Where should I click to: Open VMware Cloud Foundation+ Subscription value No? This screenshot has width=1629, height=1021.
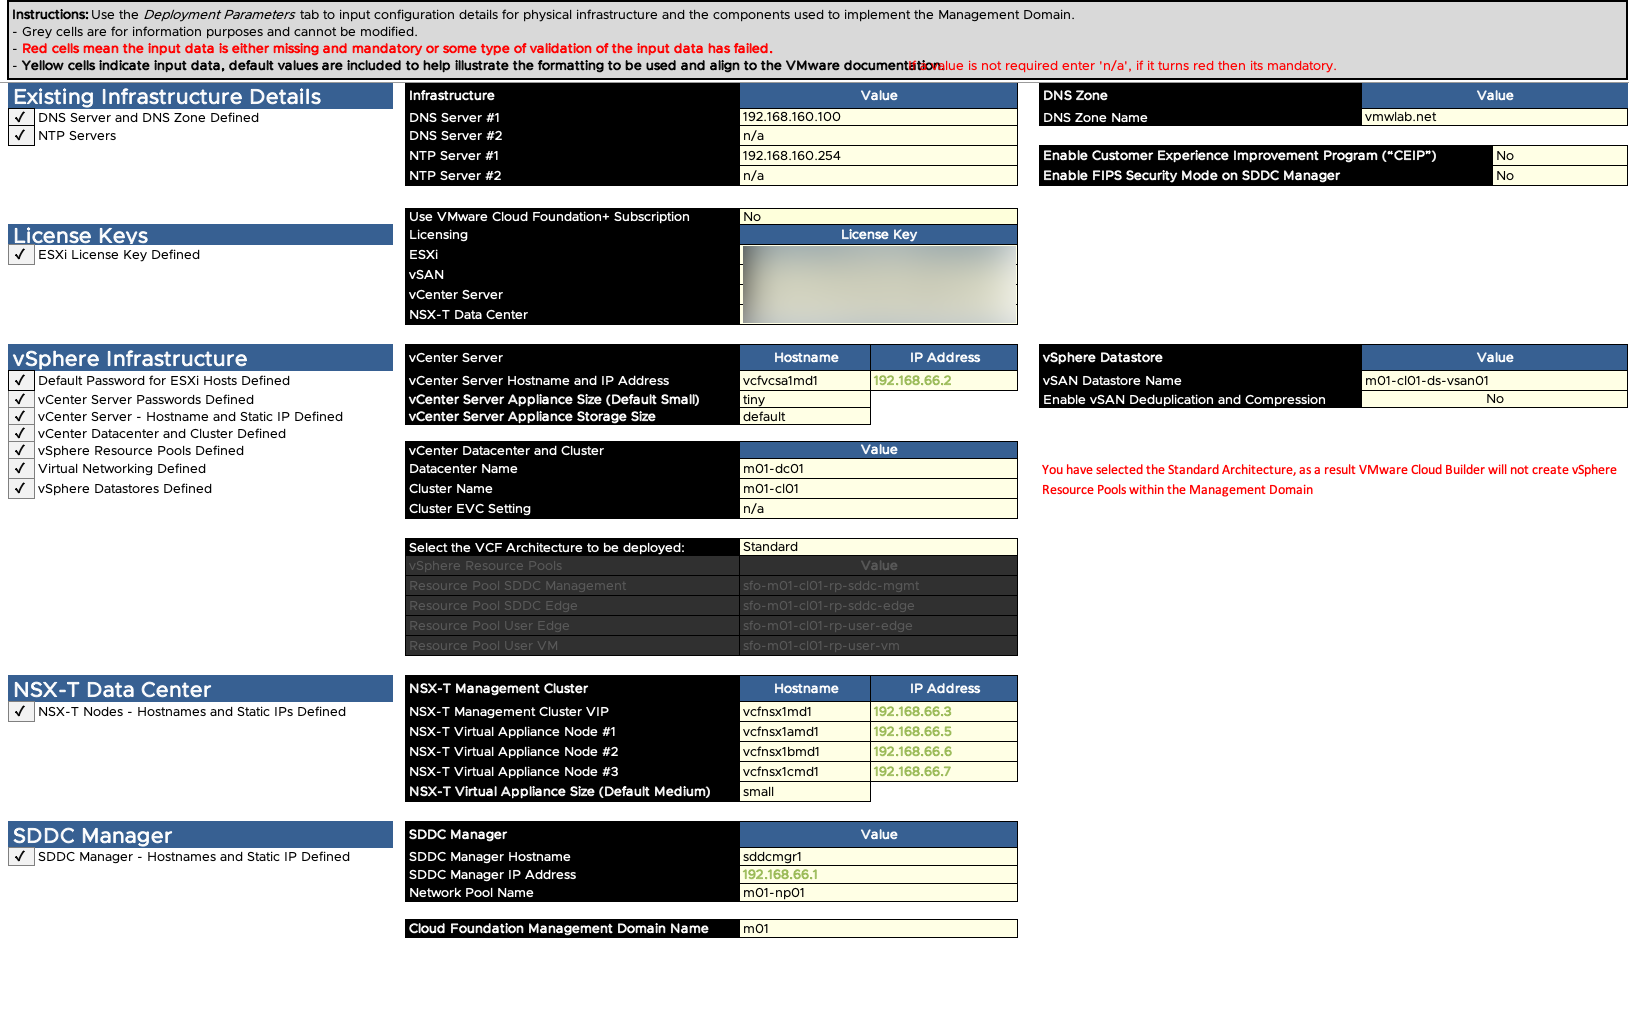878,217
